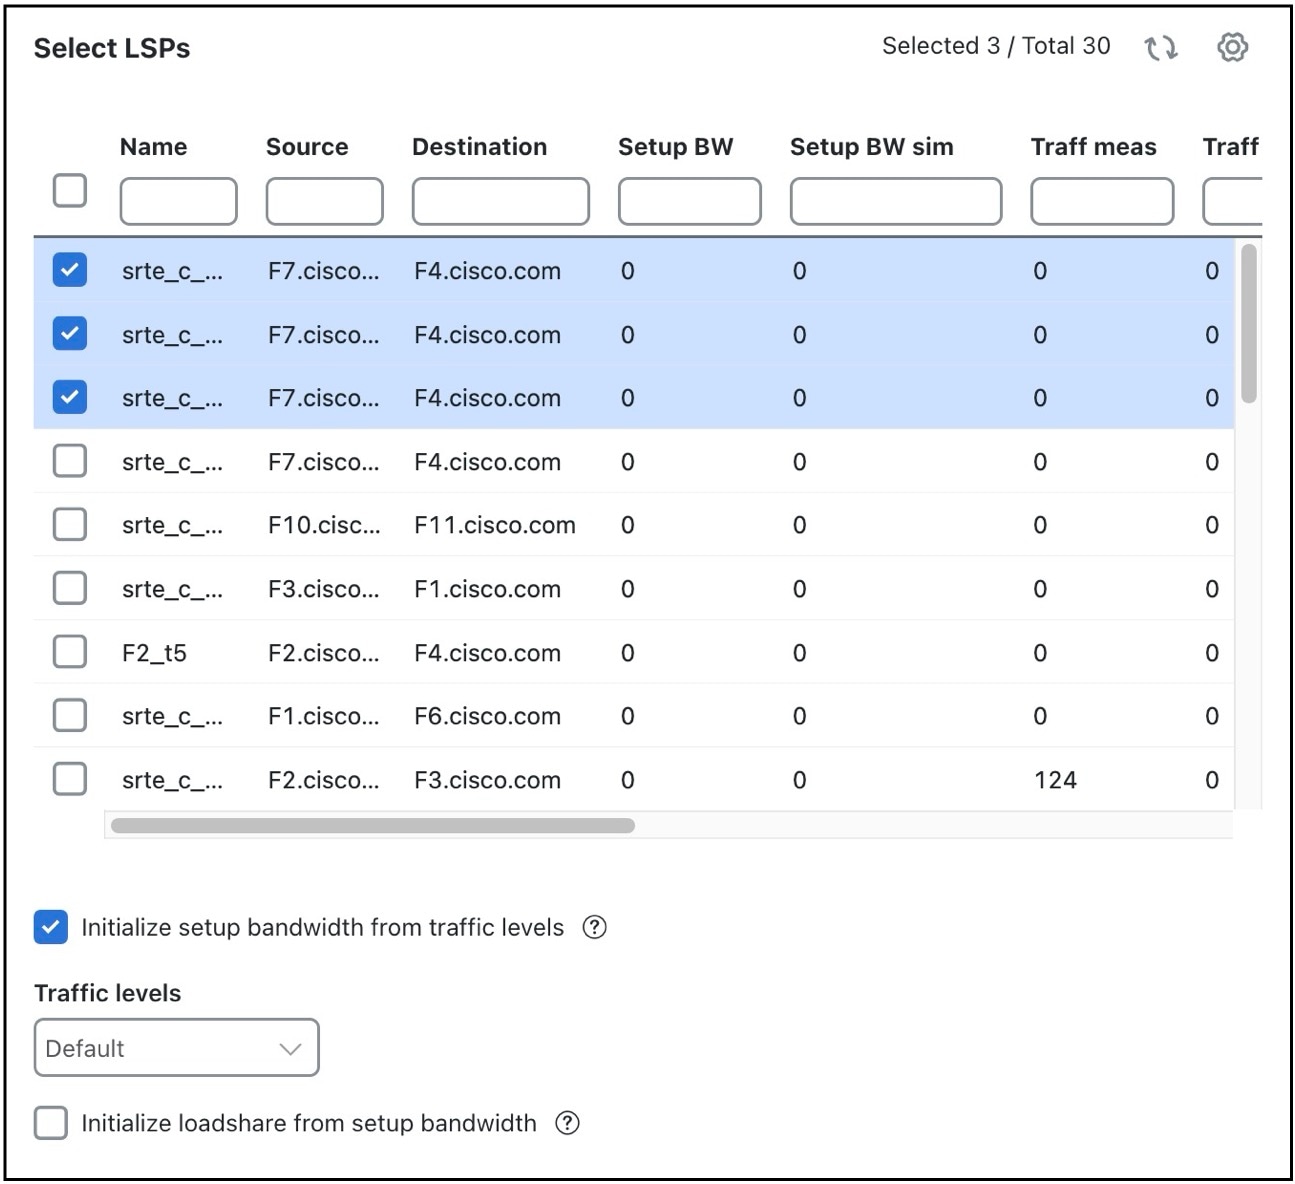Click the Destination filter field
The height and width of the screenshot is (1184, 1295).
coord(501,201)
